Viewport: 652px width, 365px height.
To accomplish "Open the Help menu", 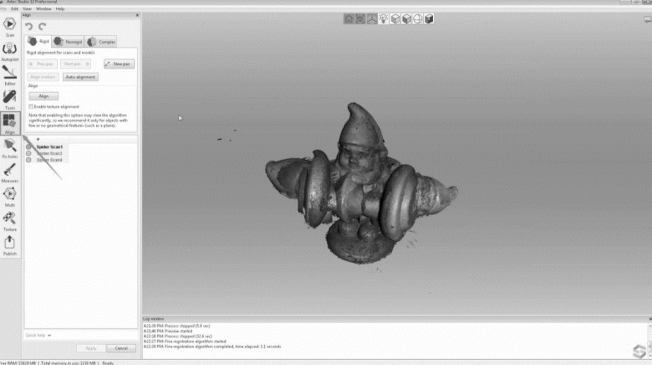I will click(60, 9).
